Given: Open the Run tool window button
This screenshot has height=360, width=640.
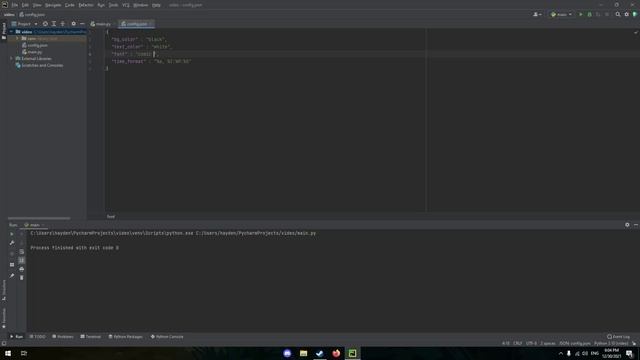Looking at the screenshot, I should point(16,337).
